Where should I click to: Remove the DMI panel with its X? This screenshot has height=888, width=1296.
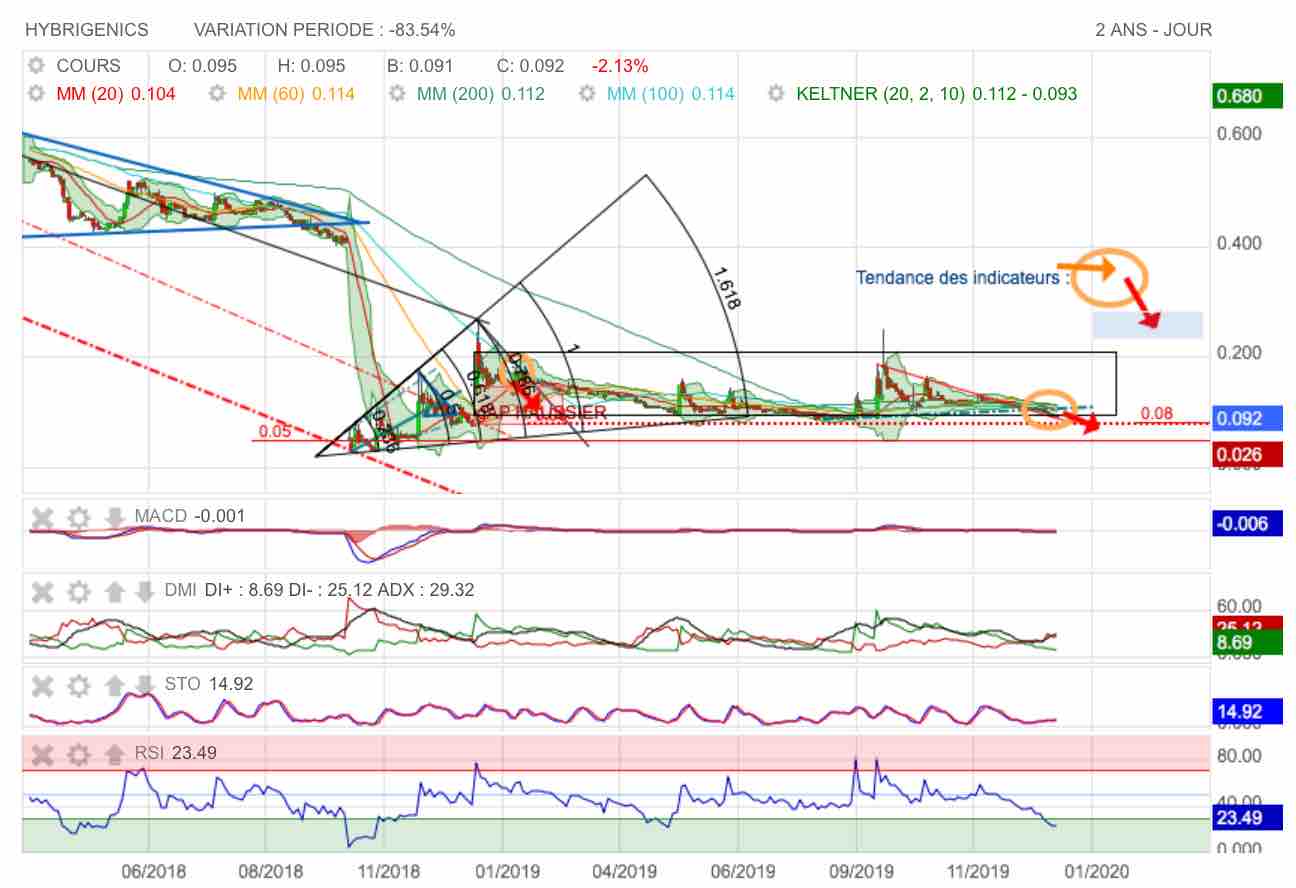coord(42,592)
